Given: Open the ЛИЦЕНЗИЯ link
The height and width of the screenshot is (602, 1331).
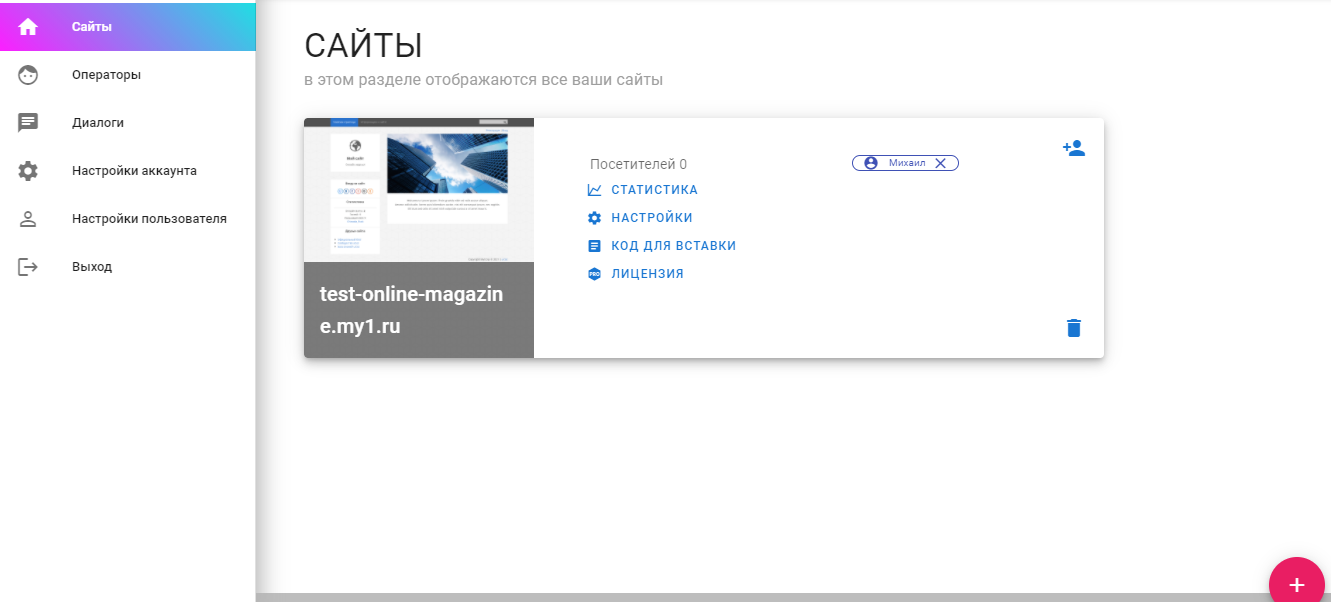Looking at the screenshot, I should click(x=647, y=274).
